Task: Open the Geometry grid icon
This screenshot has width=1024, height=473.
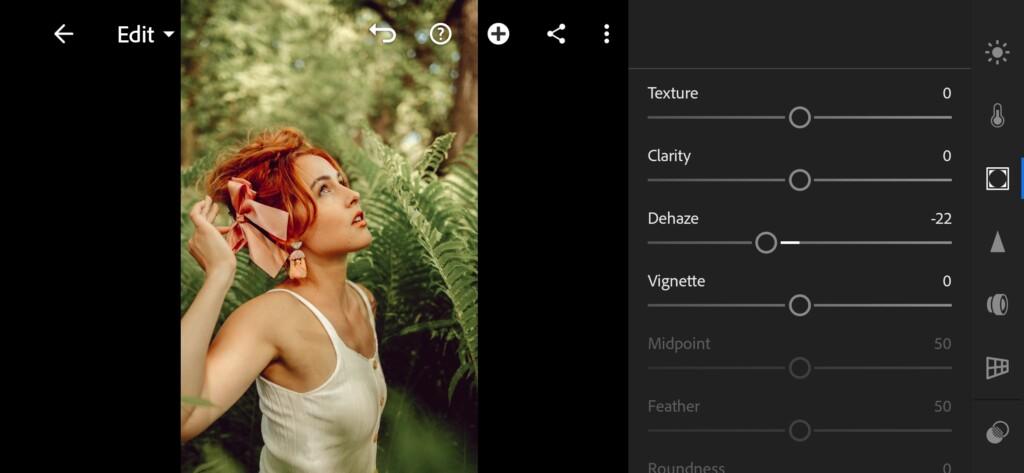Action: point(997,367)
